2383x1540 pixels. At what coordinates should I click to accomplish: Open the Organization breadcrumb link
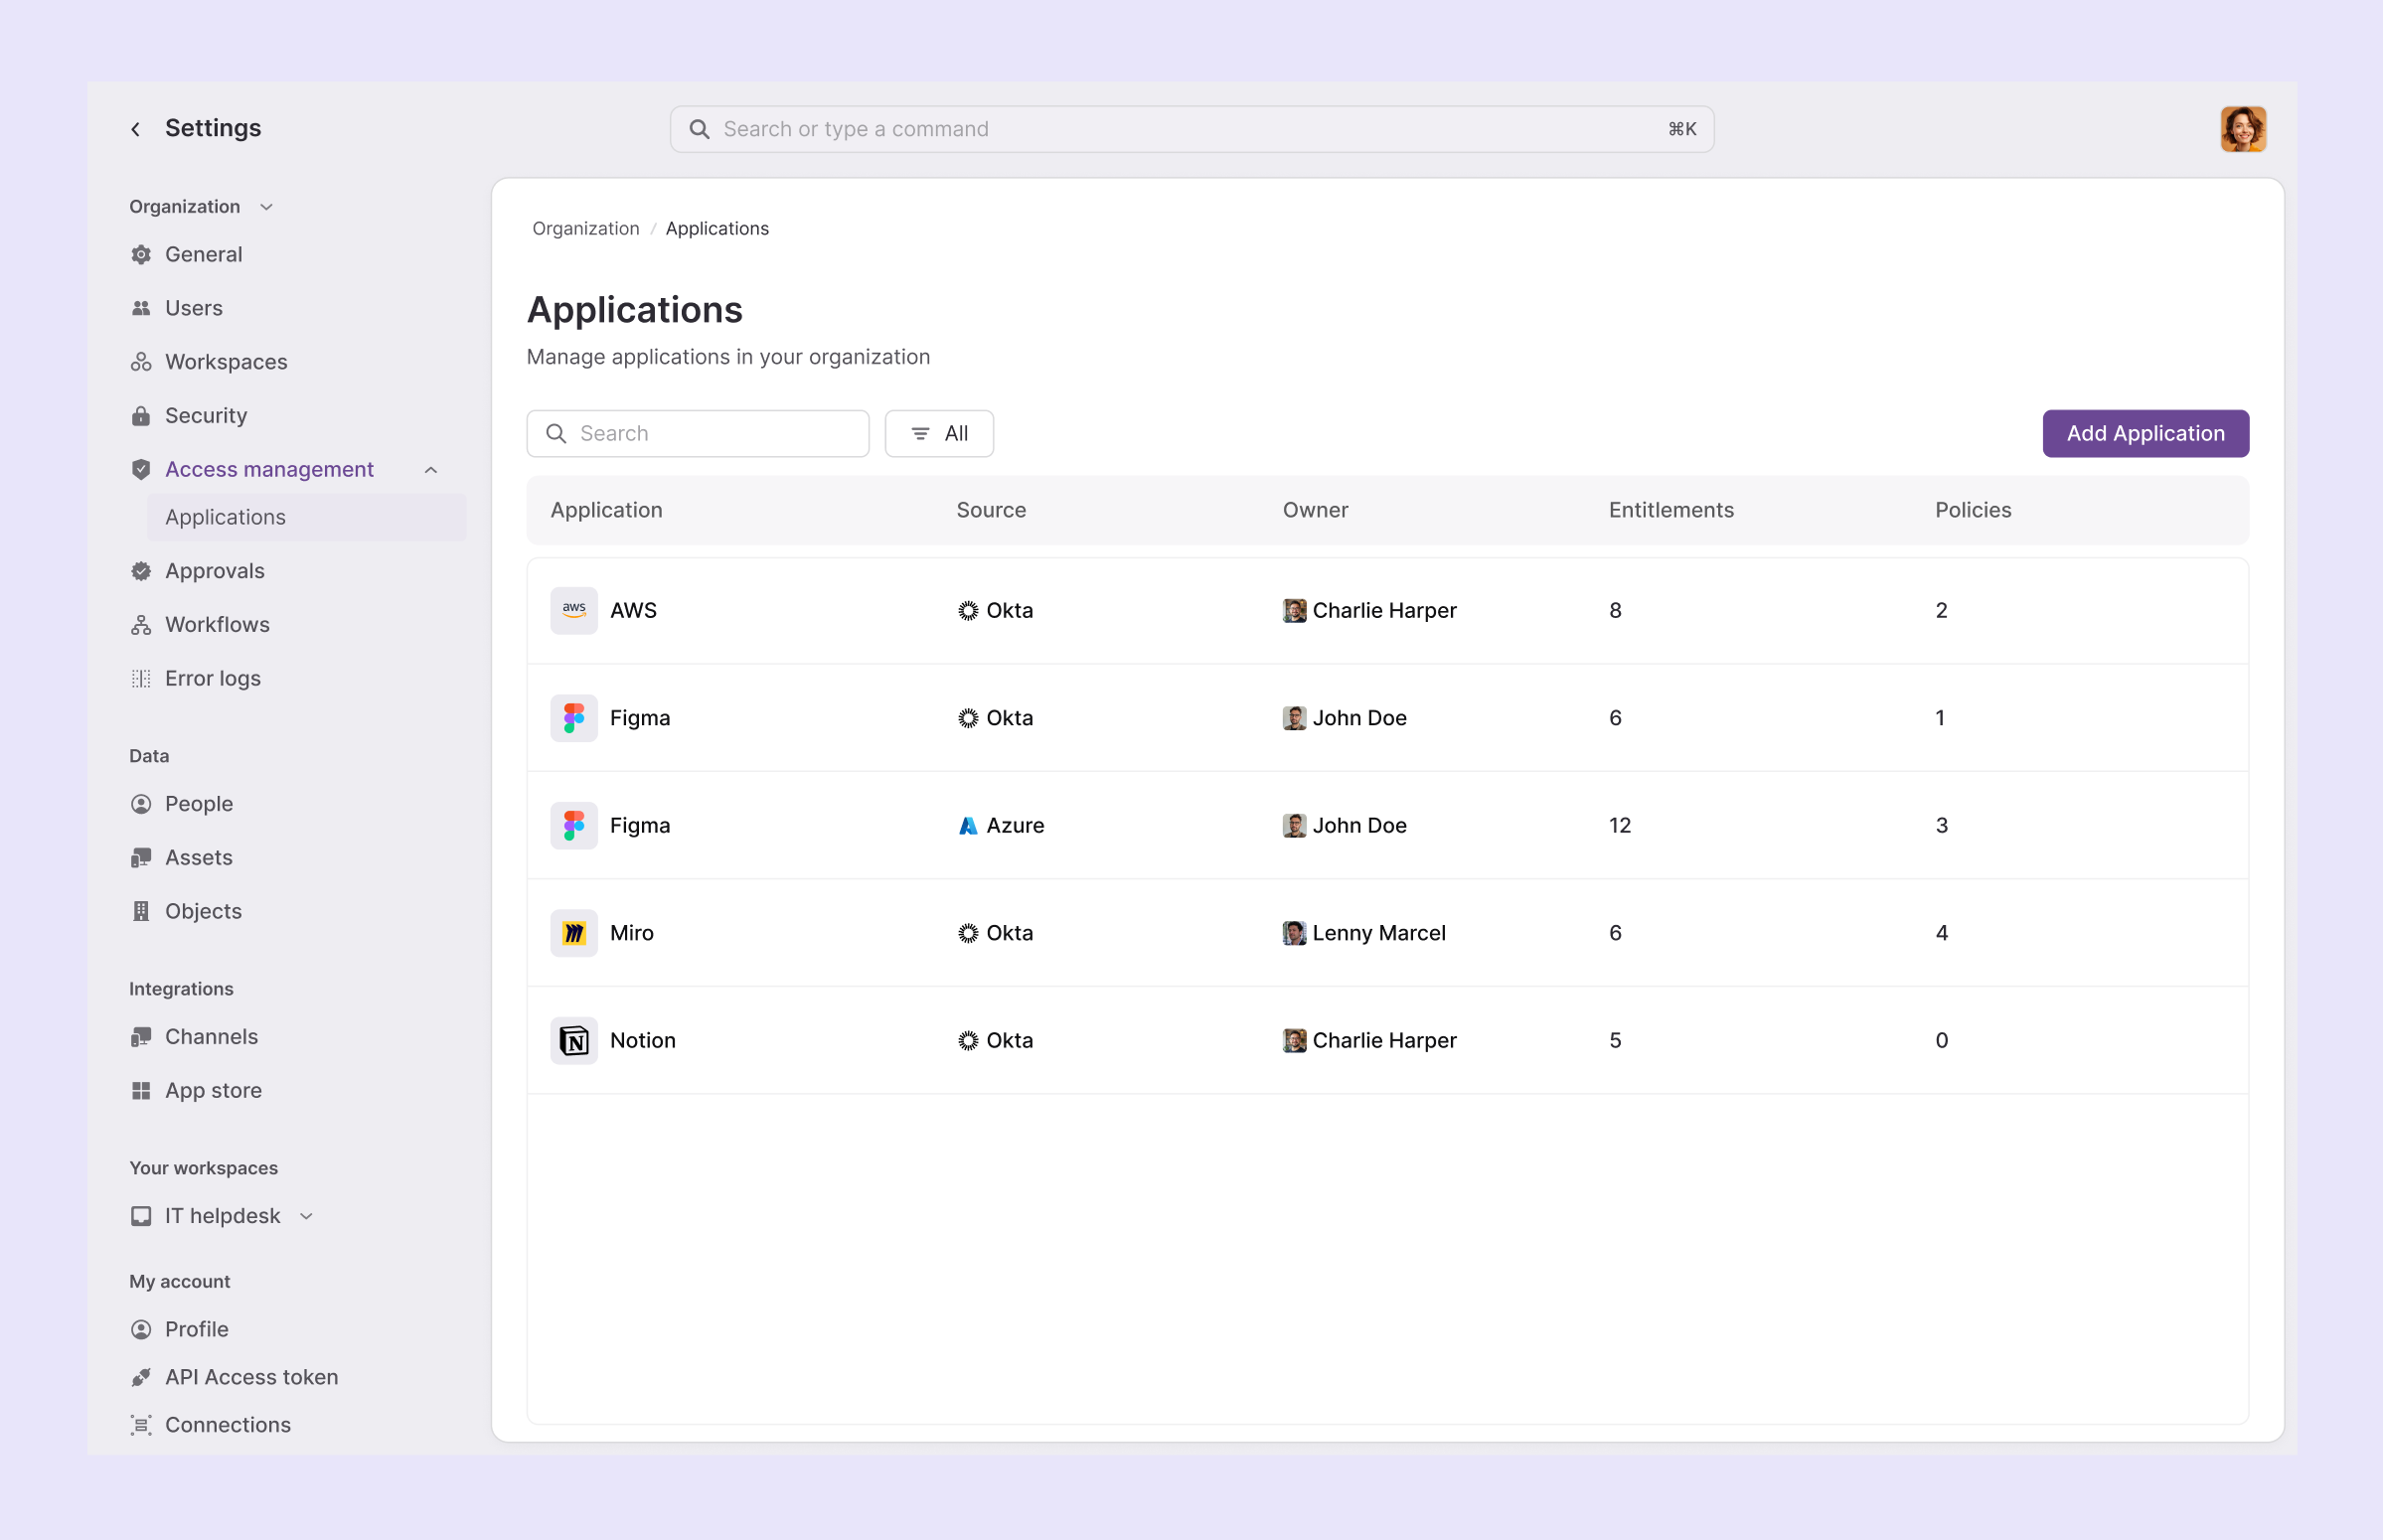(x=585, y=228)
